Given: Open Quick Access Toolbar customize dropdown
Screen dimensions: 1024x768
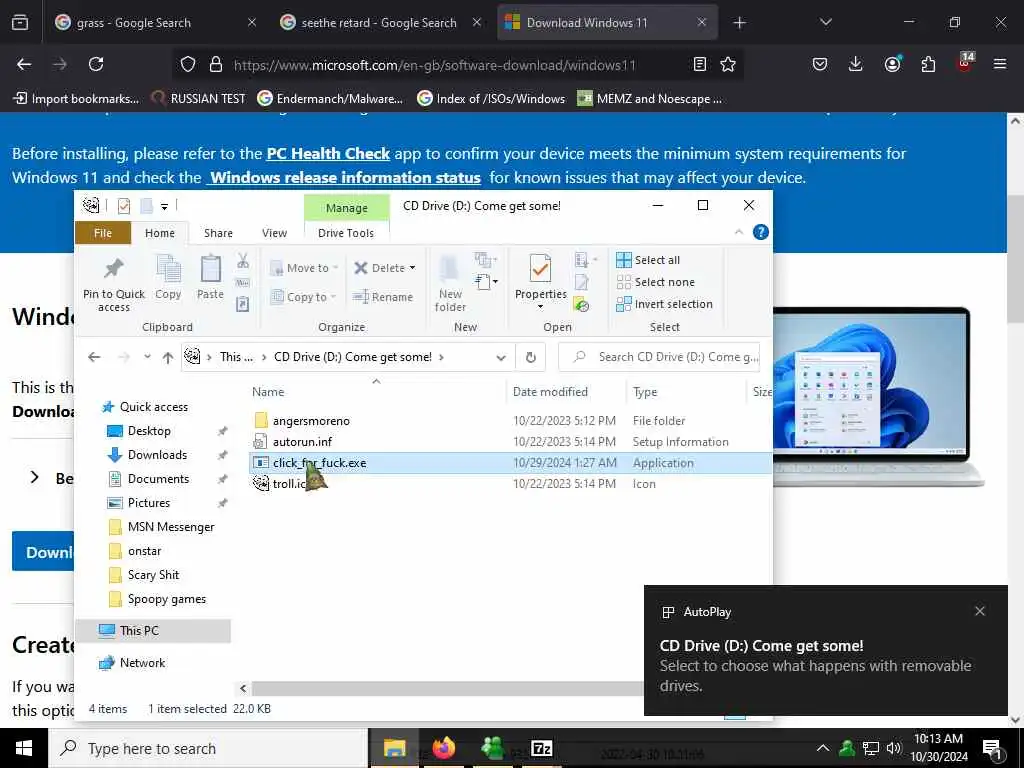Looking at the screenshot, I should pyautogui.click(x=165, y=206).
